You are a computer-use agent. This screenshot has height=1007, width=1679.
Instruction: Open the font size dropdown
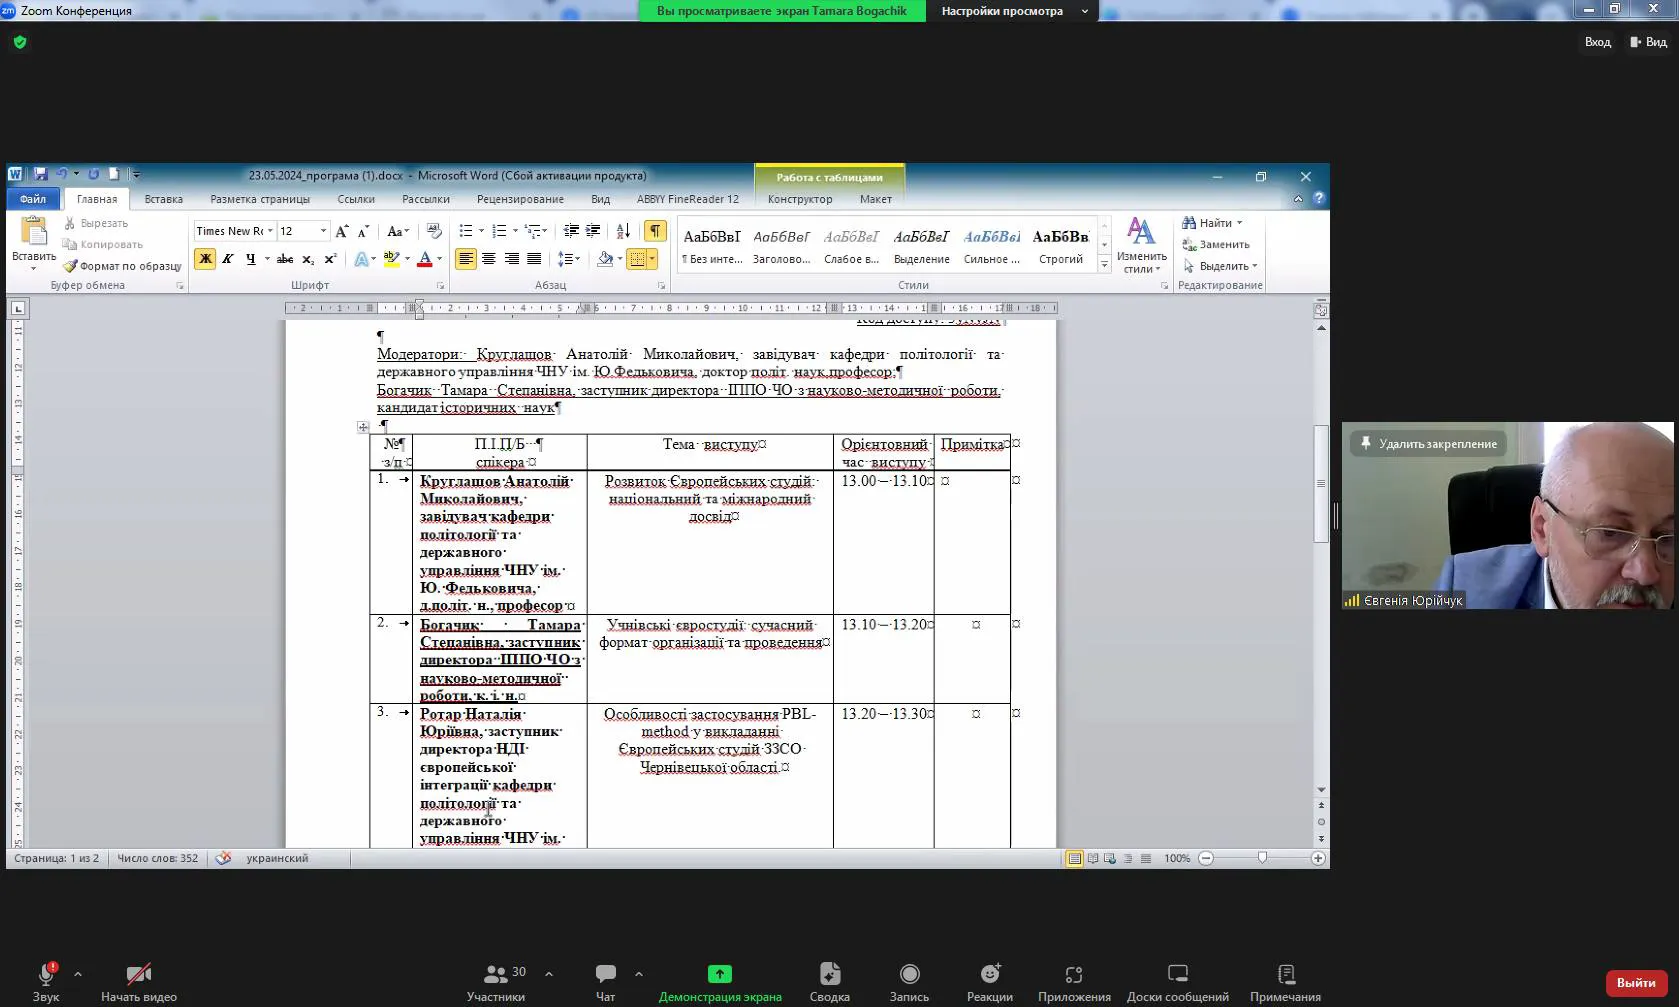pyautogui.click(x=323, y=231)
